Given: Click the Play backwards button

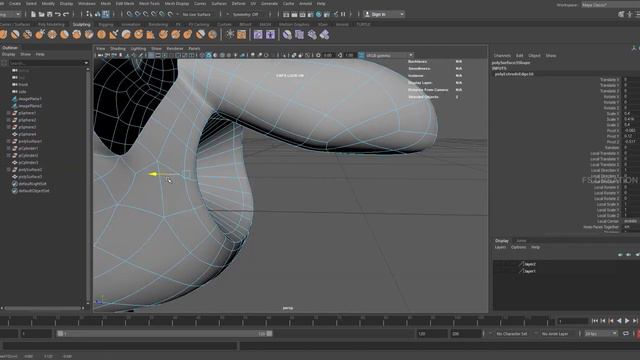Looking at the screenshot, I should (619, 321).
